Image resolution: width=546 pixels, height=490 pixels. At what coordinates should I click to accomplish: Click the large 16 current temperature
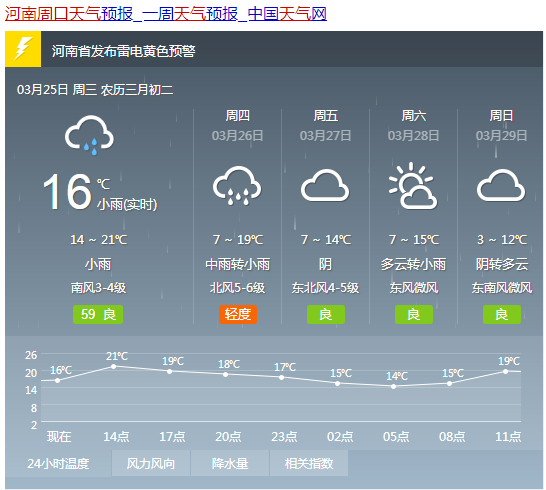(x=67, y=192)
